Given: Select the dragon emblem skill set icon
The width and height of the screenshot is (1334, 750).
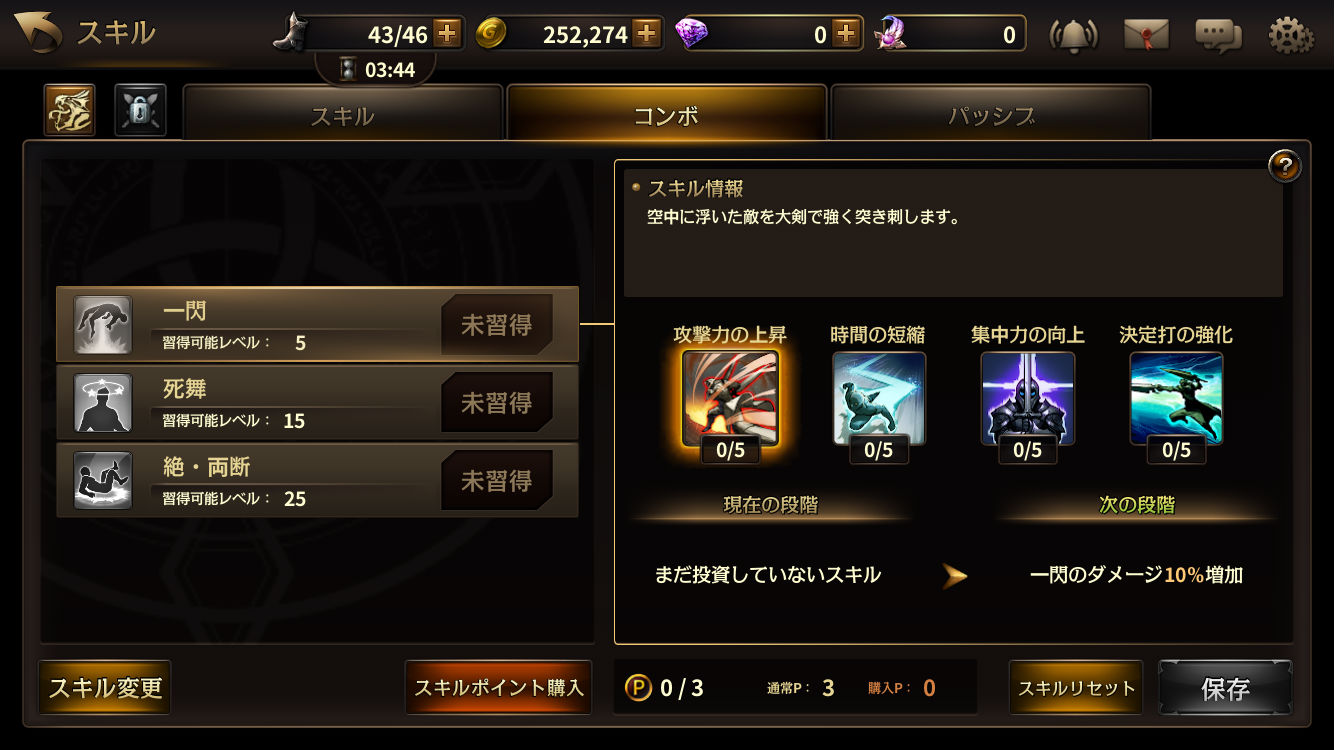Looking at the screenshot, I should point(70,110).
